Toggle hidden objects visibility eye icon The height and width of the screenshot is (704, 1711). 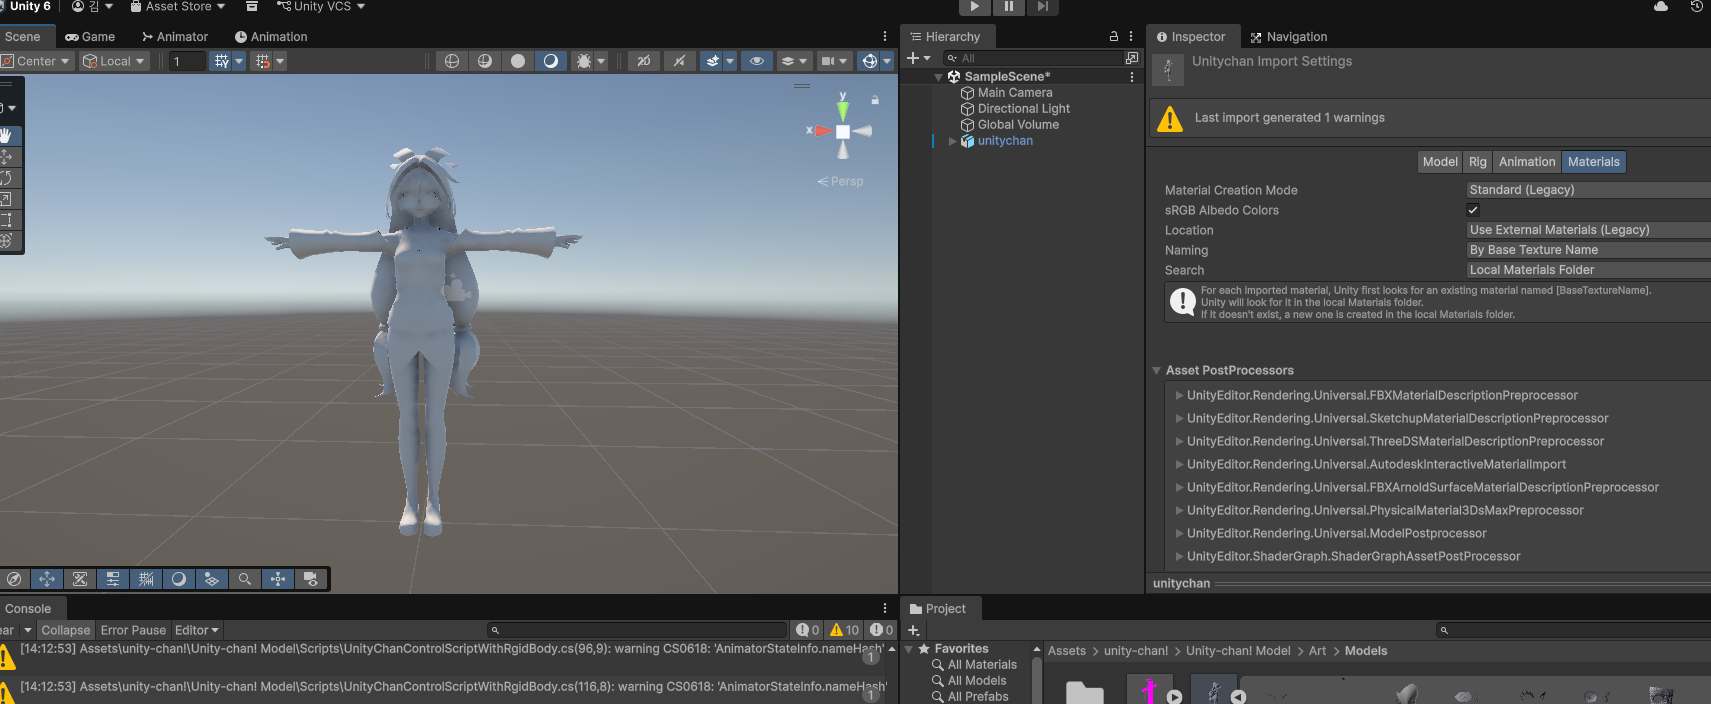[757, 61]
